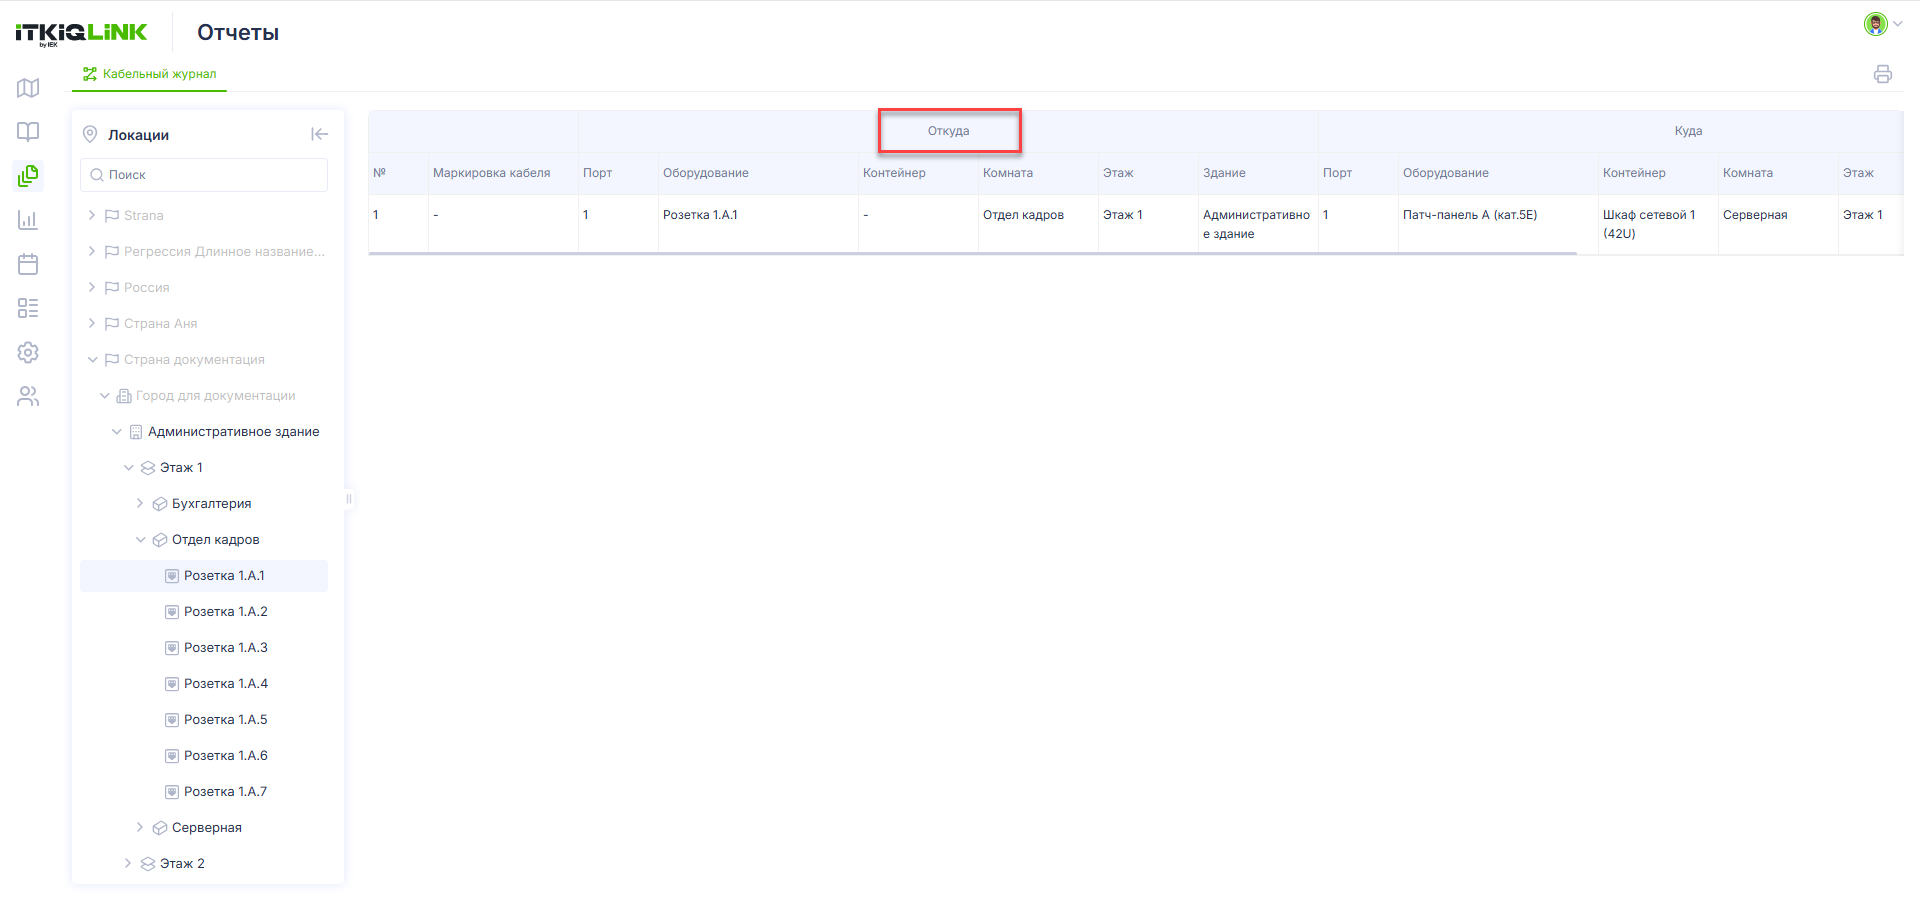Expand the Бухгалтерия room node
Image resolution: width=1920 pixels, height=920 pixels.
pos(140,503)
